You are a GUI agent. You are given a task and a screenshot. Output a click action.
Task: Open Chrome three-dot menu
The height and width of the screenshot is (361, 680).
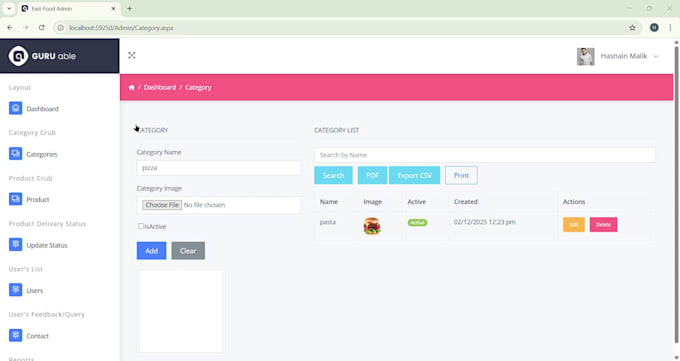pos(670,27)
